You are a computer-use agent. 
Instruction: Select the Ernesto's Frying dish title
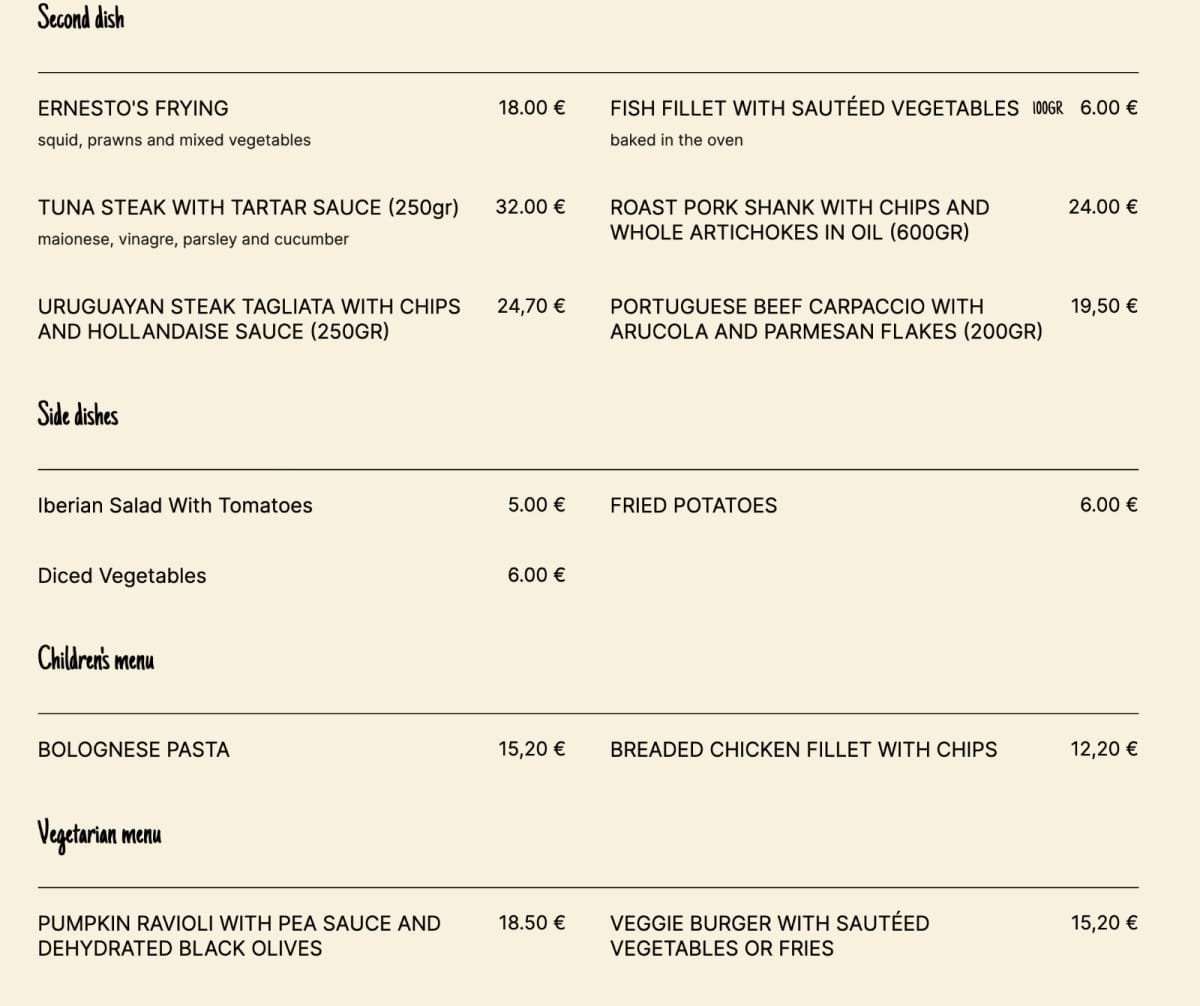coord(133,108)
